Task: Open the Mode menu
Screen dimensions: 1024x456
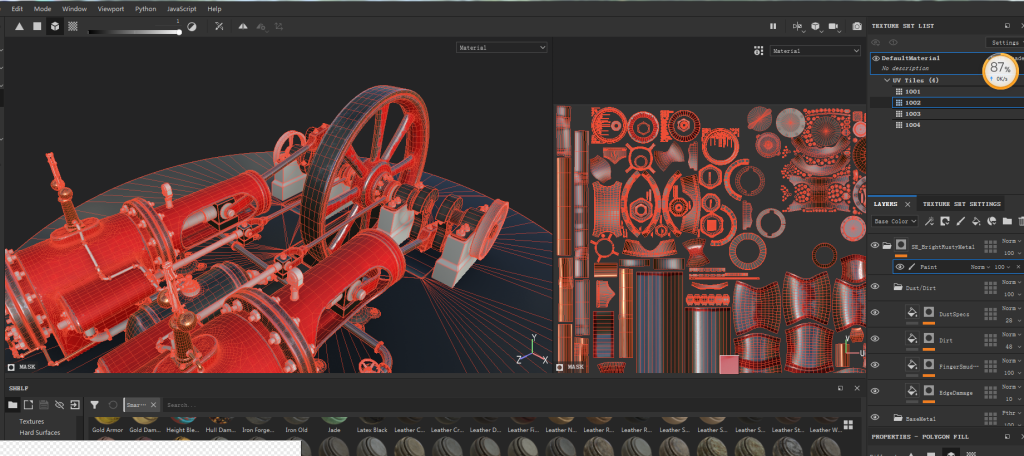Action: (x=42, y=9)
